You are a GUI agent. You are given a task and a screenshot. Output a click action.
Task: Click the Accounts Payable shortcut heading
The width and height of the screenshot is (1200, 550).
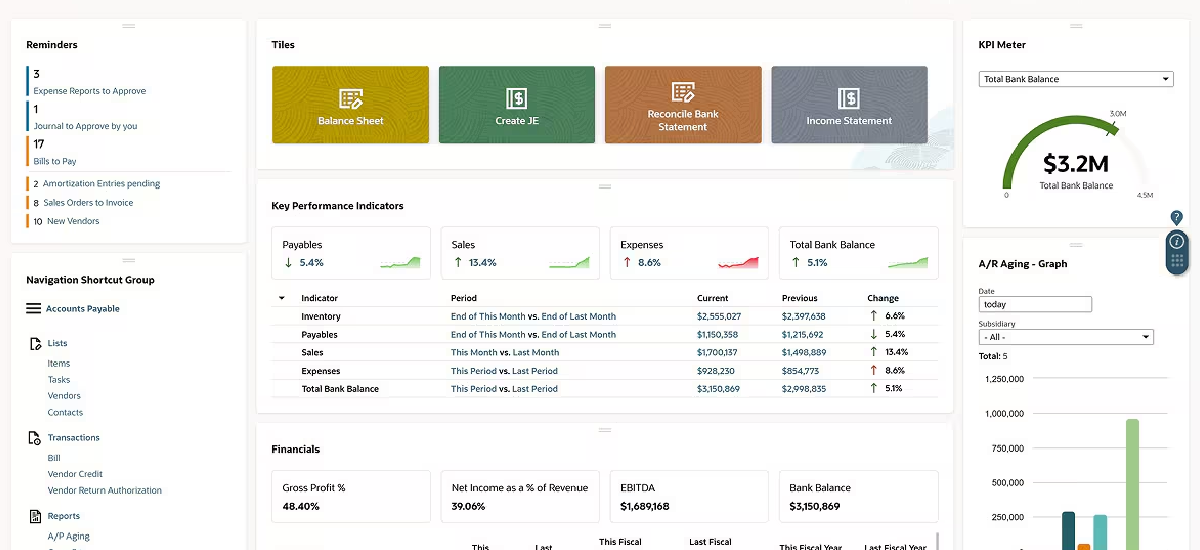point(83,309)
